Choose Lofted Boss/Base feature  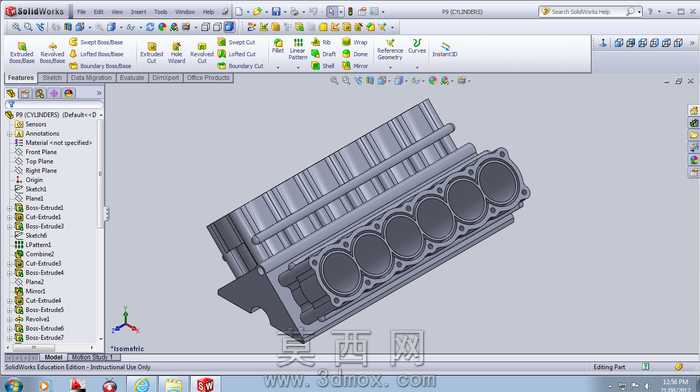(96, 54)
